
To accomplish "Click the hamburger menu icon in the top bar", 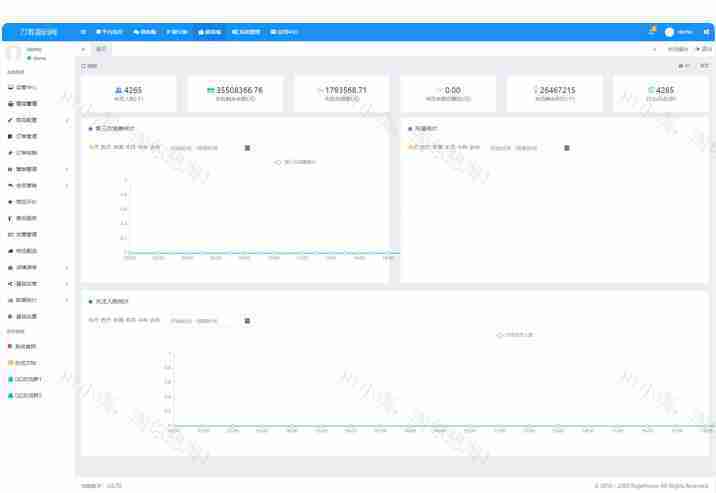I will coord(84,32).
